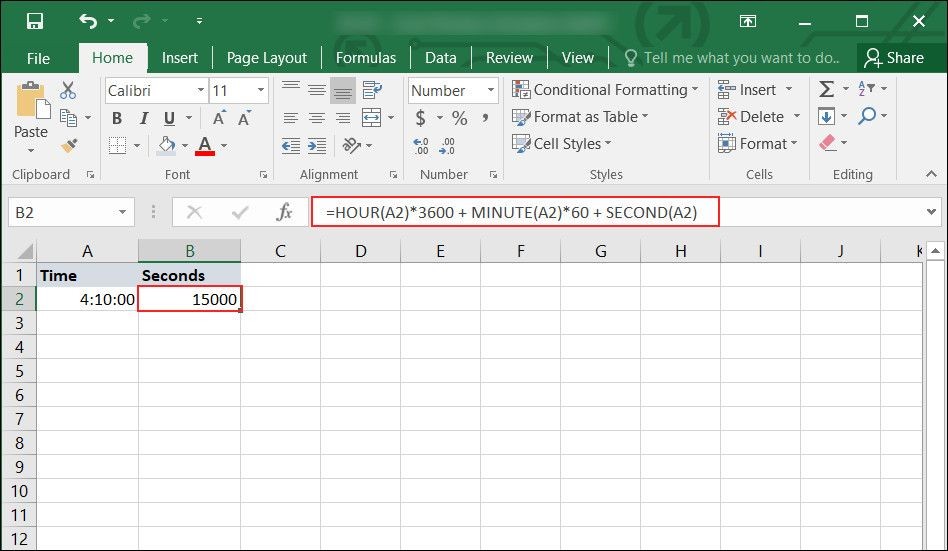Switch to the Formulas tab
Viewport: 948px width, 551px height.
pos(366,58)
